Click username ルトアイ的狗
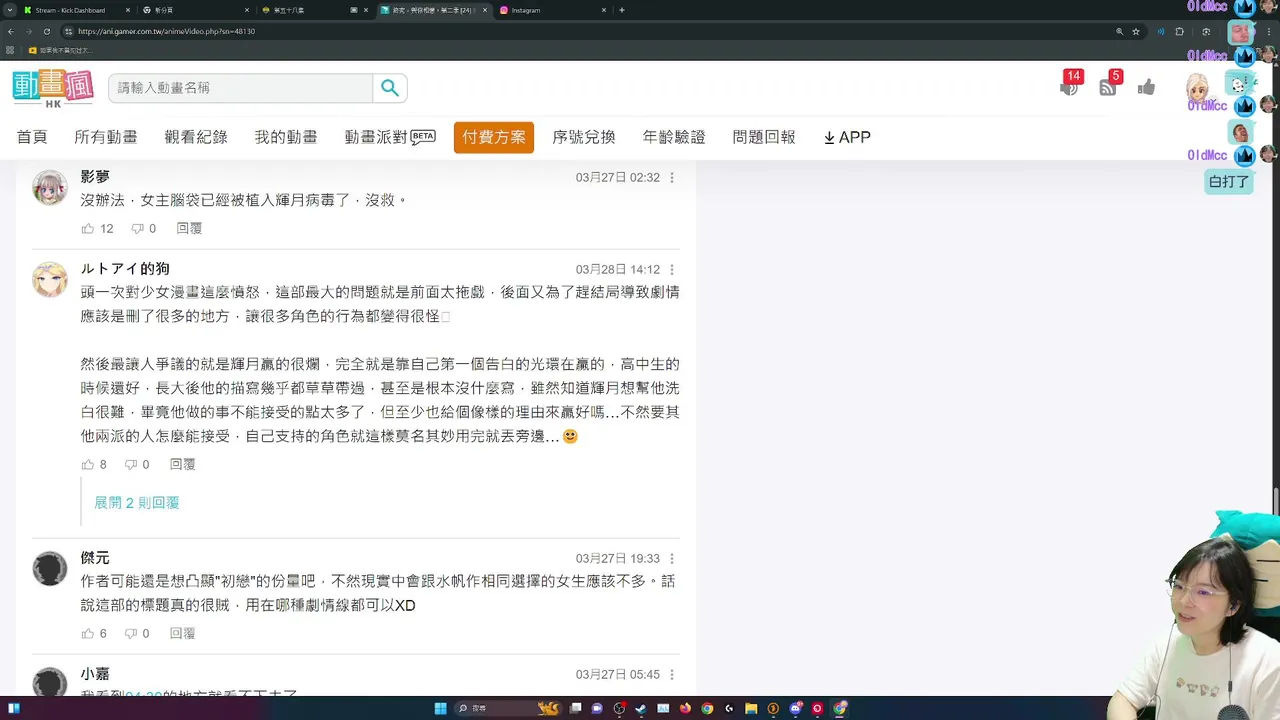 [125, 269]
